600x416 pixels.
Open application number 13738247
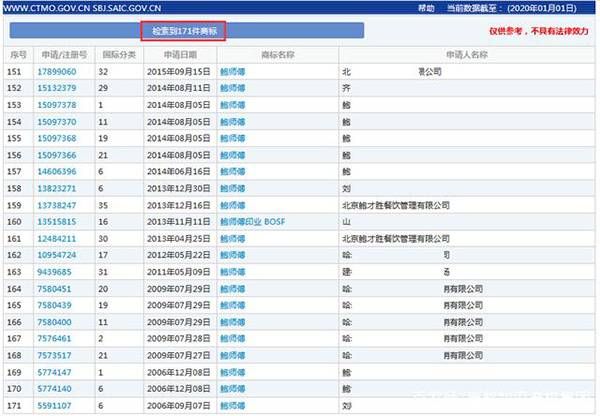(x=57, y=204)
